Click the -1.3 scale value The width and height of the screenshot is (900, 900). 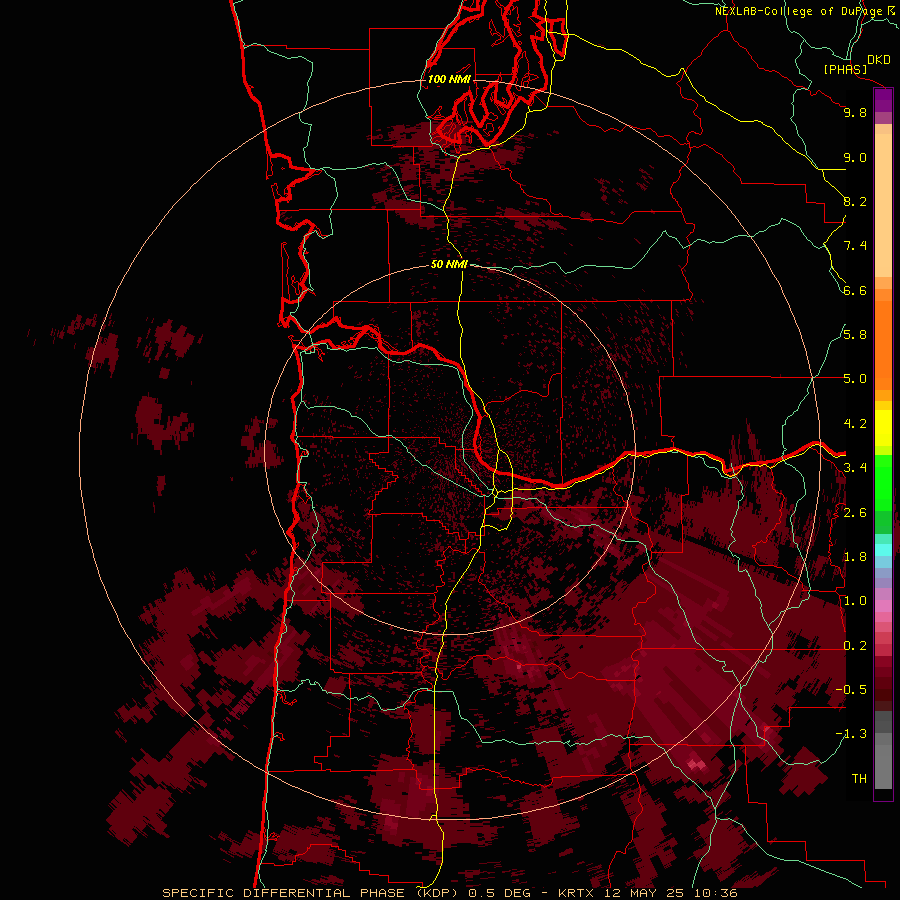851,734
